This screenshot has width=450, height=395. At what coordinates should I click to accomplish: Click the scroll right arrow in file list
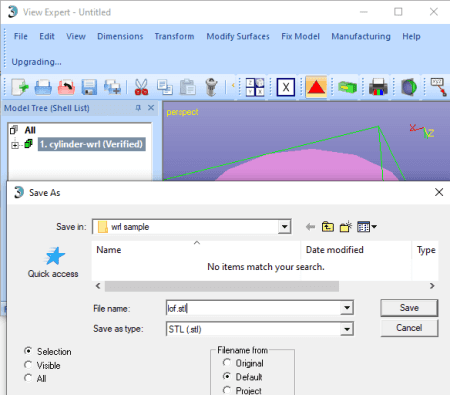[432, 286]
